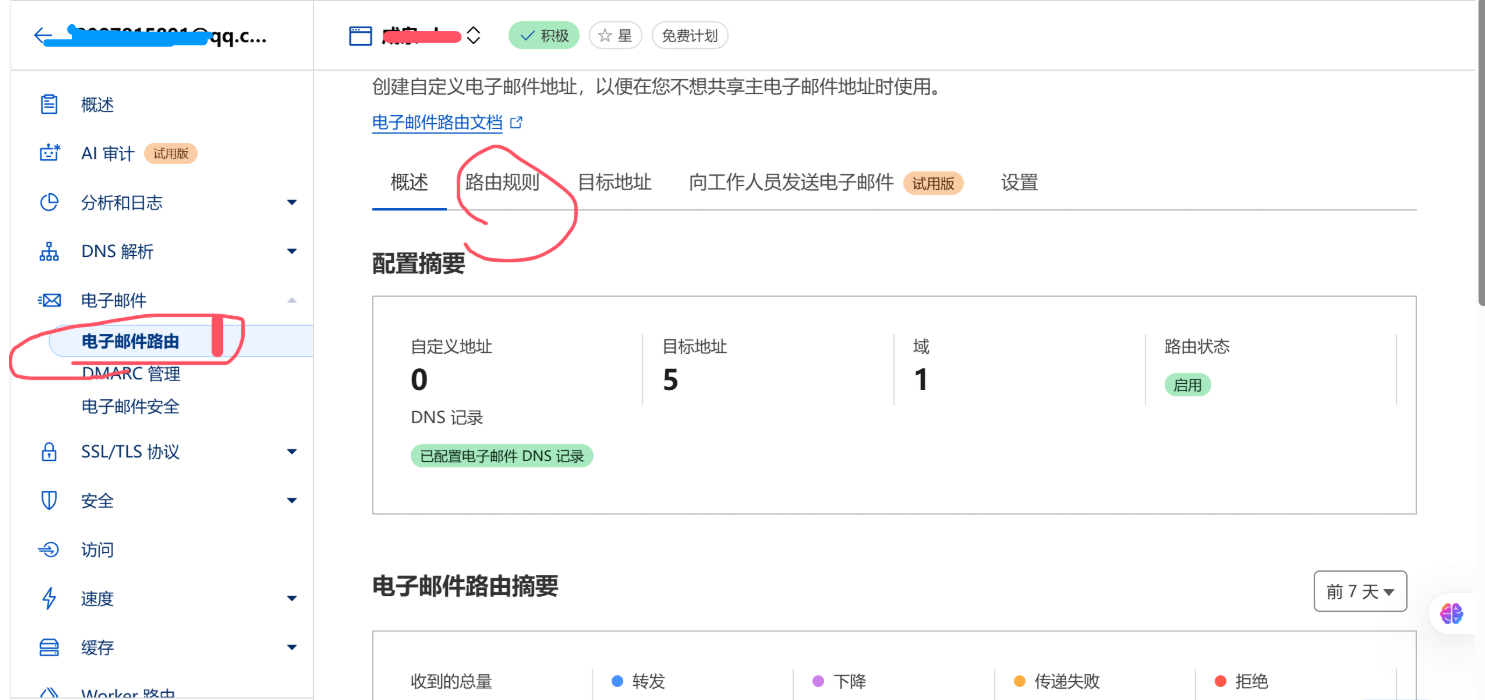Click the 速度 lightning bolt icon
Image resolution: width=1485 pixels, height=700 pixels.
tap(49, 599)
